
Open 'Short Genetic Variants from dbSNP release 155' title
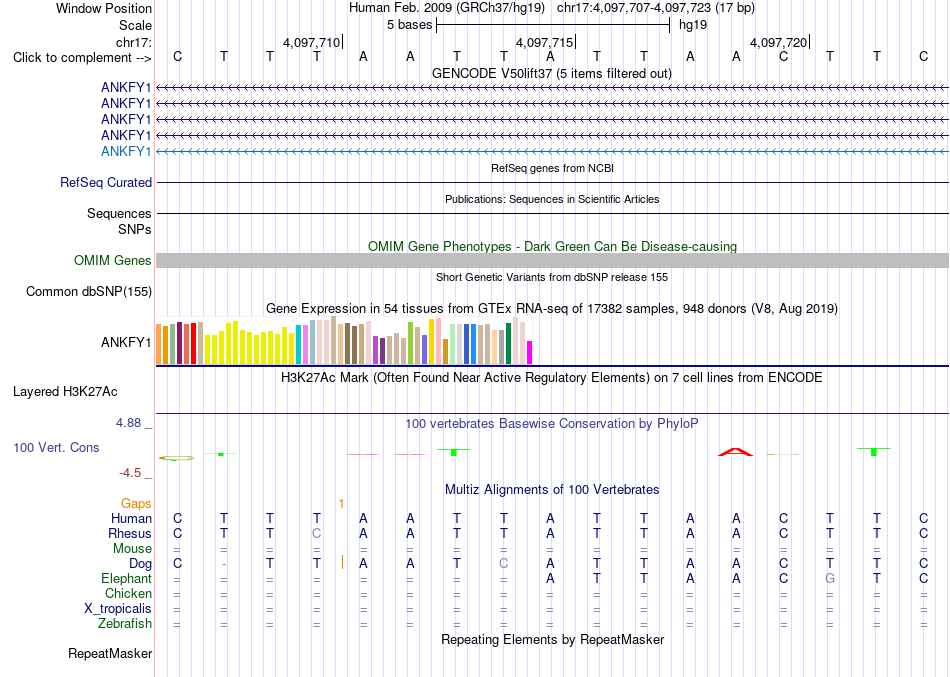point(552,277)
